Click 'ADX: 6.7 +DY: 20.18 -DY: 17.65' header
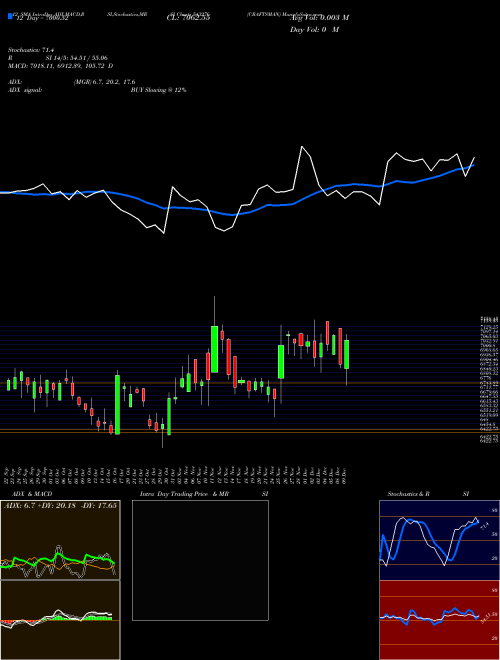 tap(60, 505)
